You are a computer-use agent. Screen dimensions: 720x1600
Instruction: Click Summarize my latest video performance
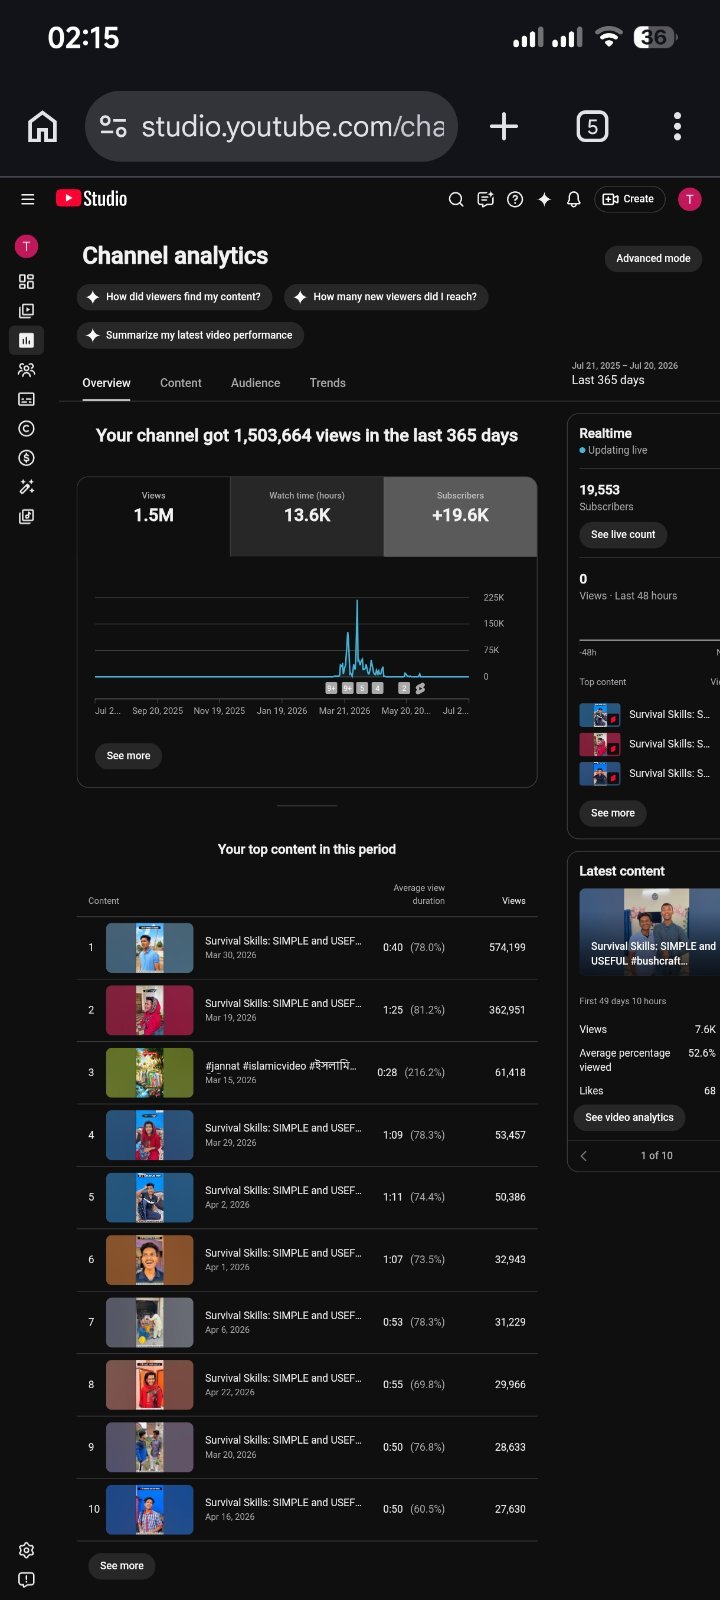(190, 335)
